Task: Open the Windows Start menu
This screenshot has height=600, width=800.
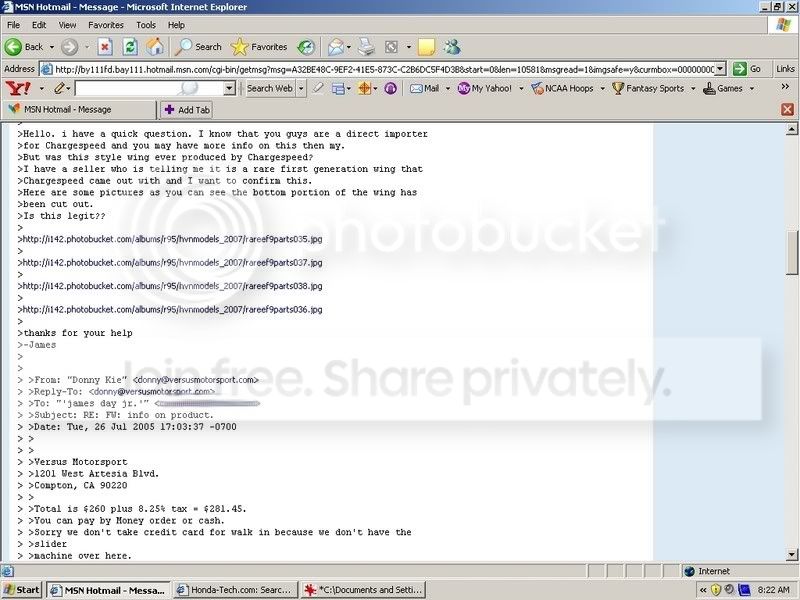Action: coord(22,589)
